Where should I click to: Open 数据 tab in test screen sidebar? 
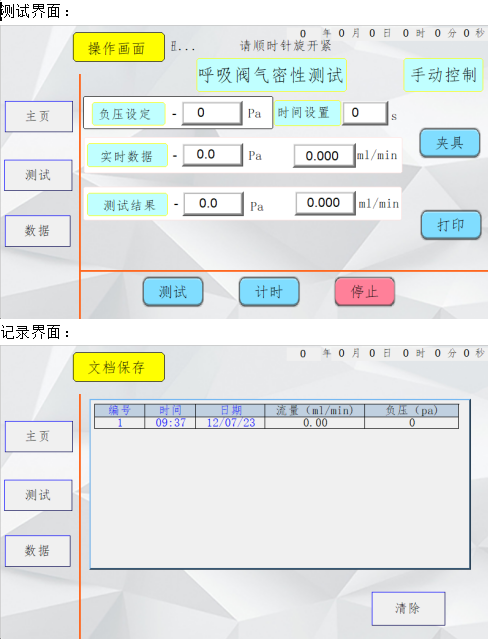pyautogui.click(x=38, y=231)
